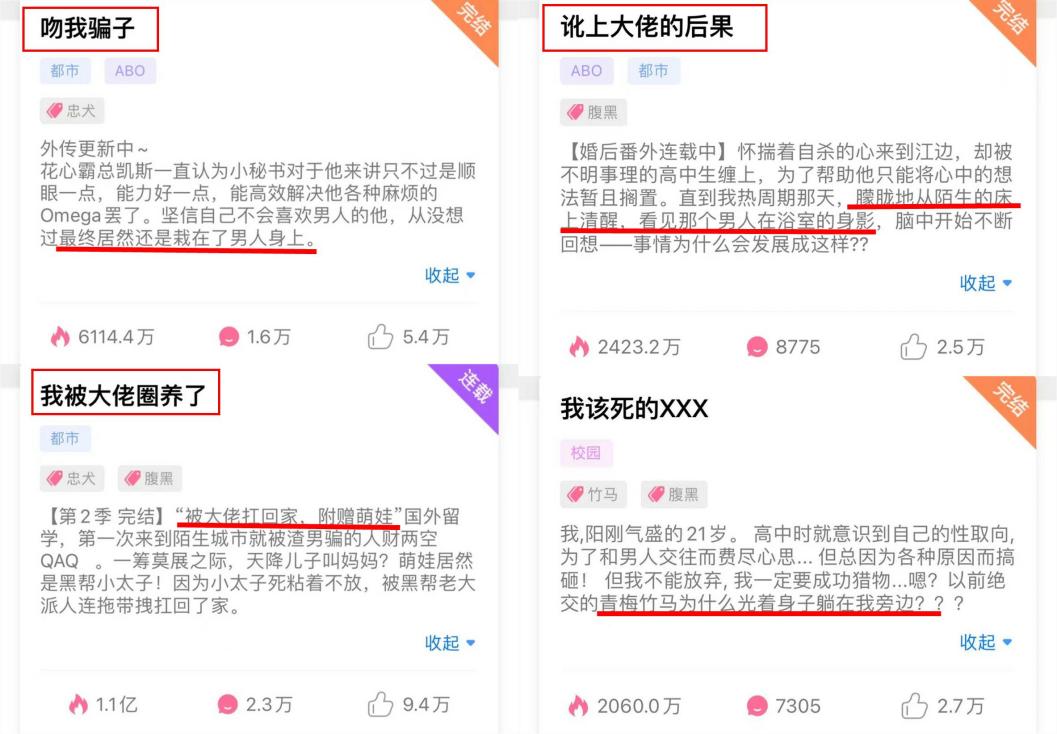This screenshot has width=1057, height=734.
Task: Open the title 我被大佬圈养了
Action: pyautogui.click(x=125, y=393)
